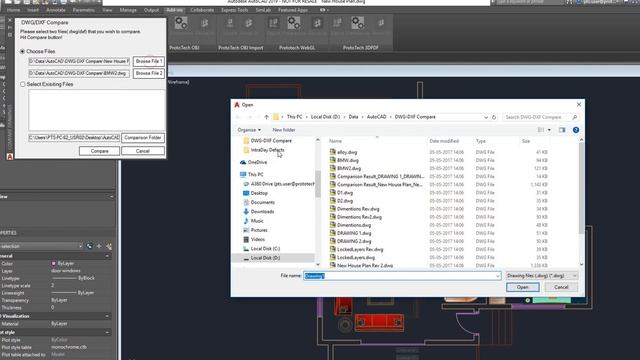Viewport: 640px width, 360px height.
Task: Click the blue Help icon in Open dialog
Action: 576,130
